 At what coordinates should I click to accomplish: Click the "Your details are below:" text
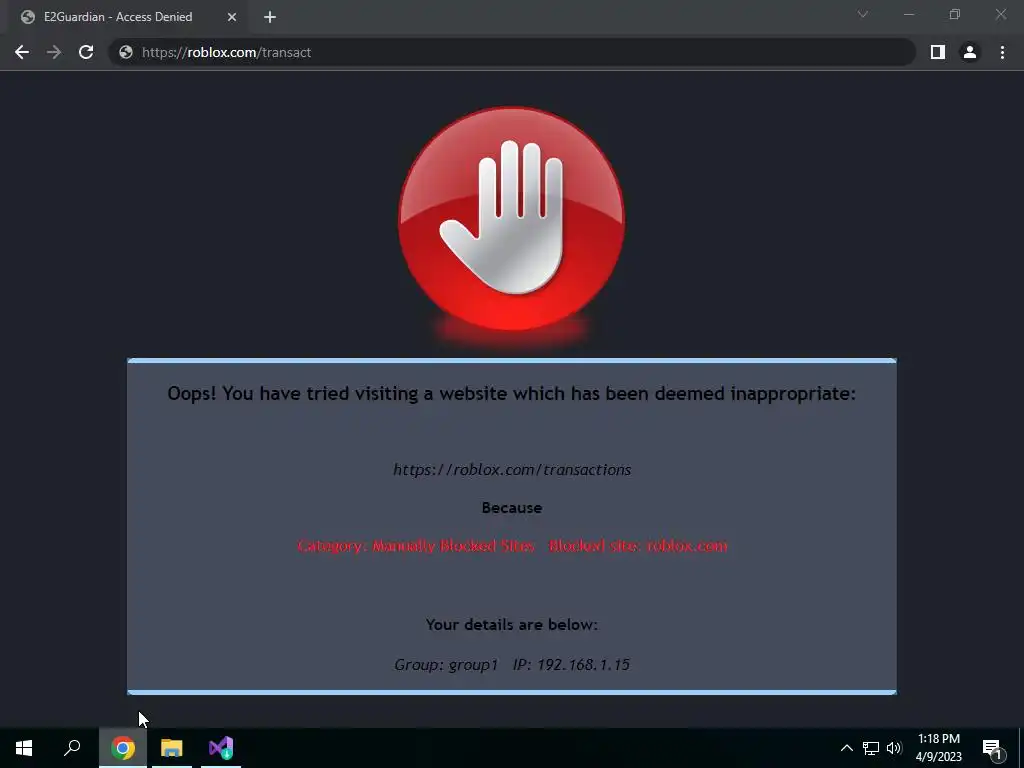point(512,624)
